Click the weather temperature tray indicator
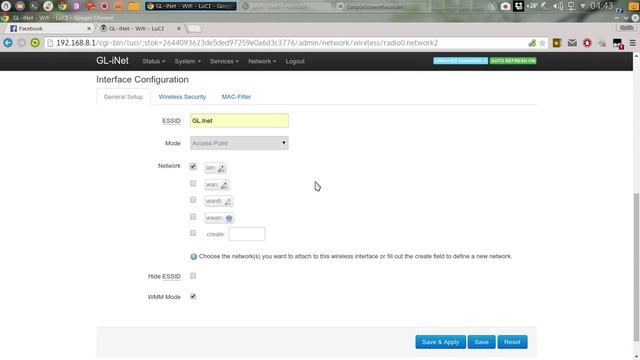The height and width of the screenshot is (360, 640). pos(532,6)
